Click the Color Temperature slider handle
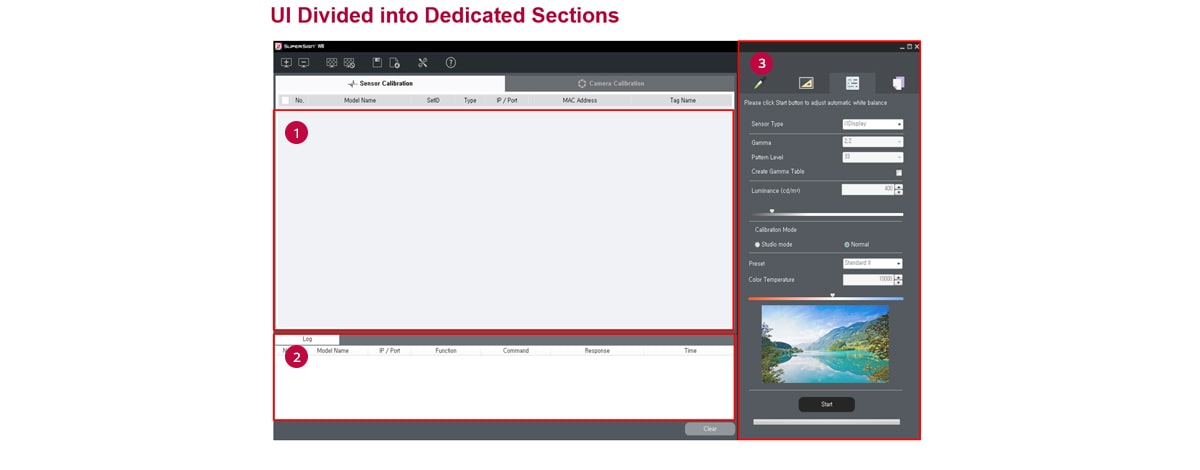The height and width of the screenshot is (470, 1200). pos(832,296)
